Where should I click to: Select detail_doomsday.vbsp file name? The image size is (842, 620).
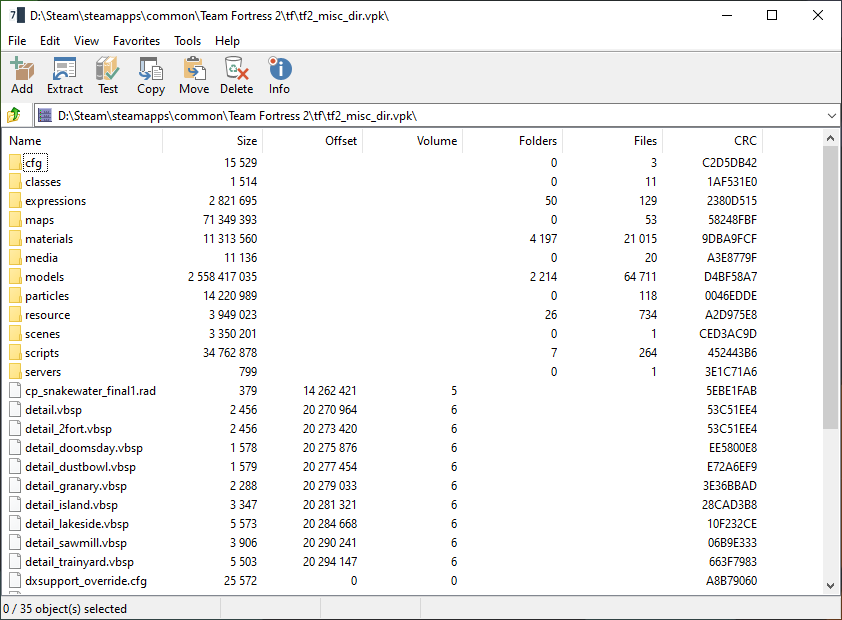coord(84,448)
